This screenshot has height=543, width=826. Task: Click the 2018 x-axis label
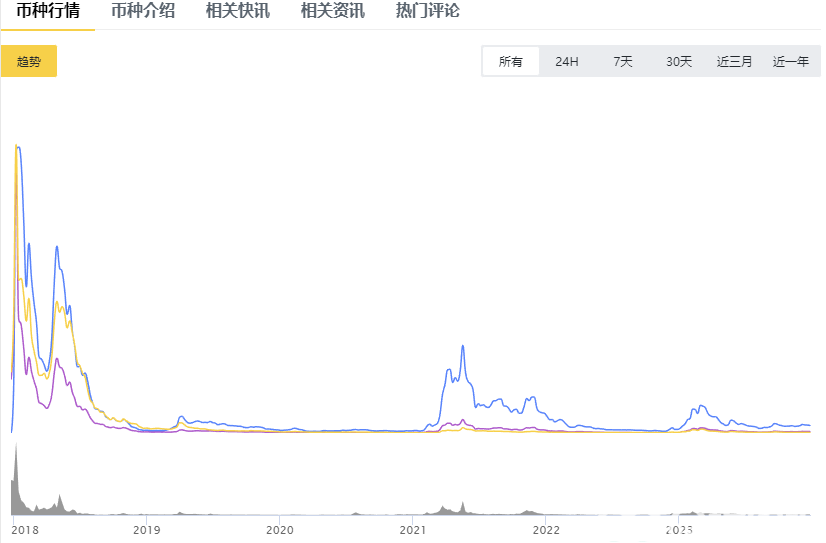(24, 529)
